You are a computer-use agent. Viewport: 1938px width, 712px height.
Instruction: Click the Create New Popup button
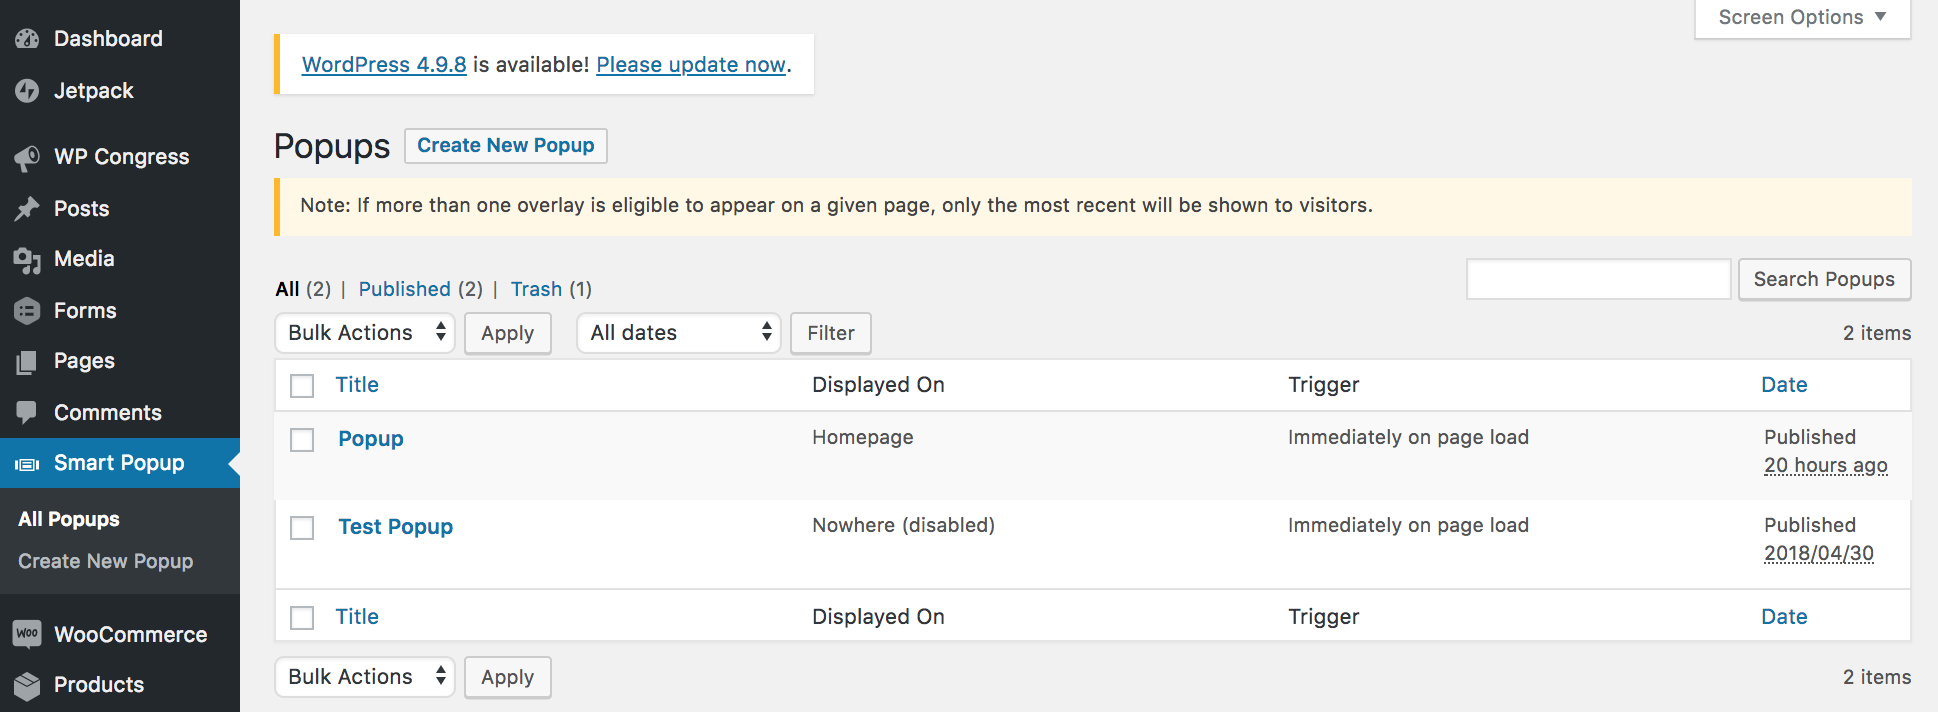point(506,146)
